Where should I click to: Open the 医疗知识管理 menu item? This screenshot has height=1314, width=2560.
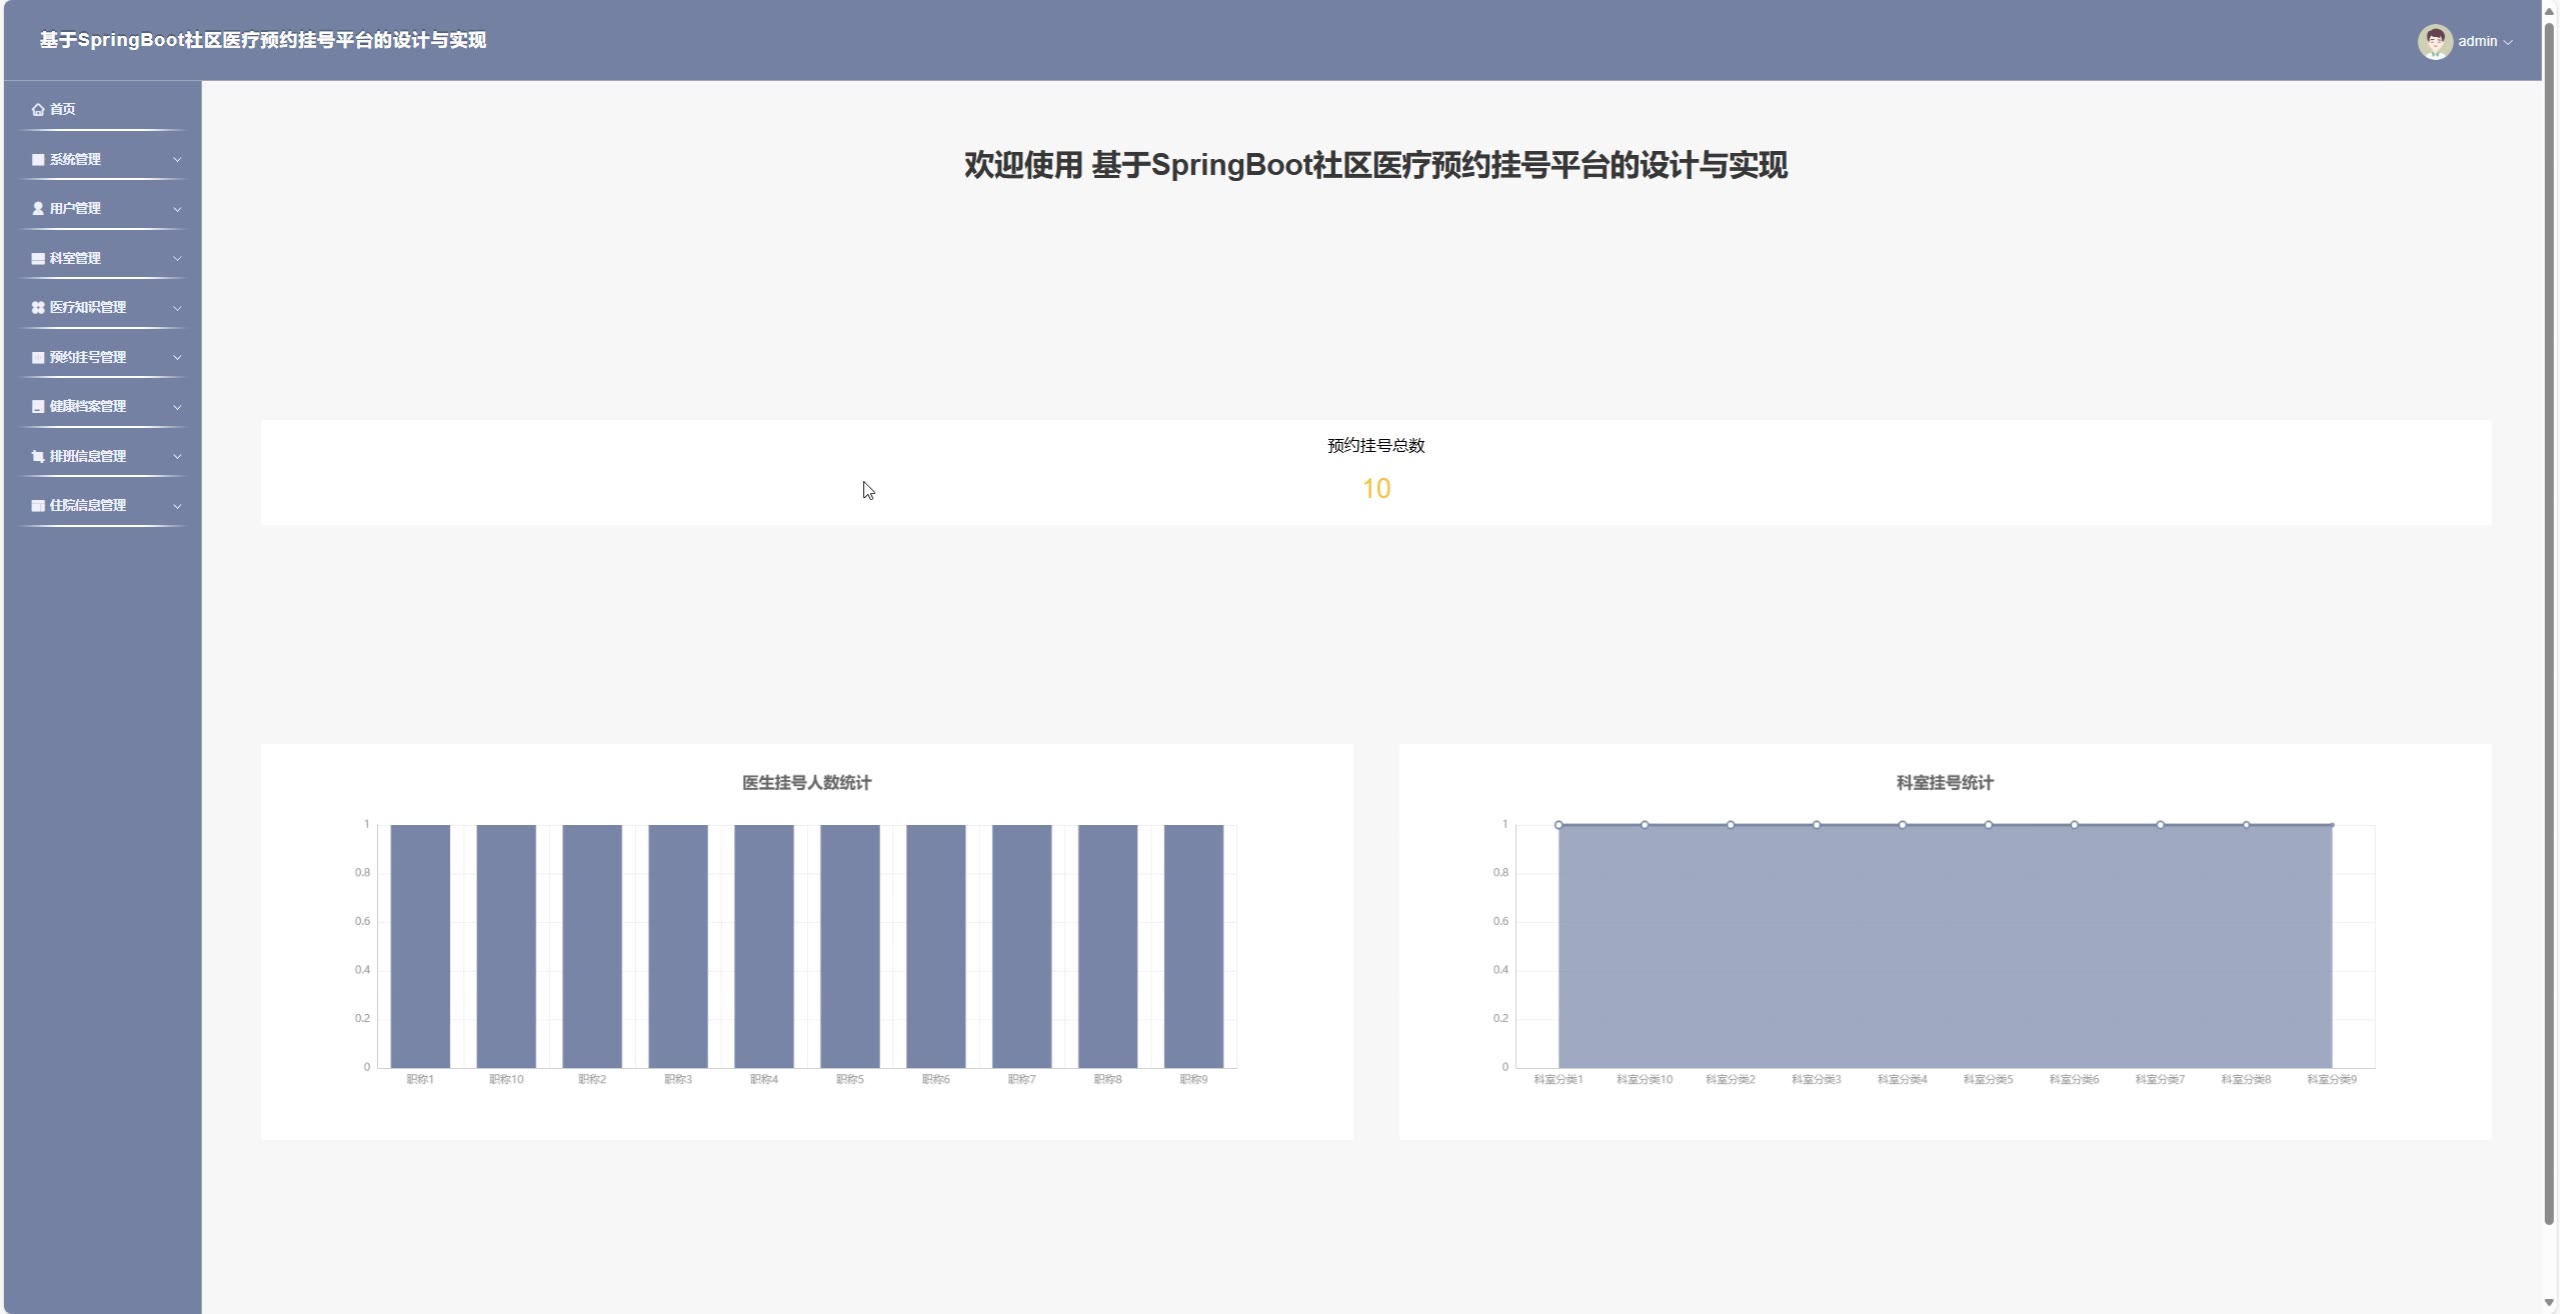(x=88, y=307)
